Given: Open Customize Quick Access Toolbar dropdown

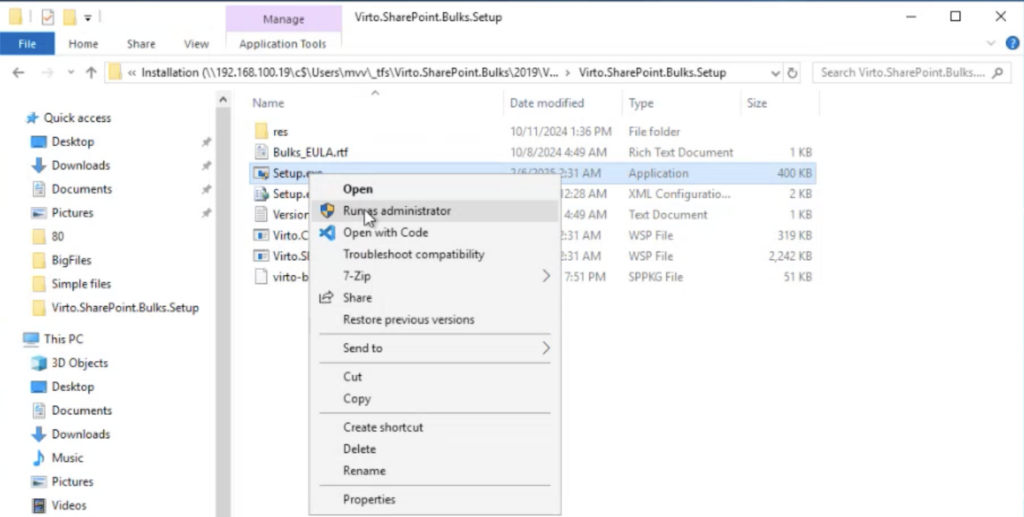Looking at the screenshot, I should pos(88,18).
